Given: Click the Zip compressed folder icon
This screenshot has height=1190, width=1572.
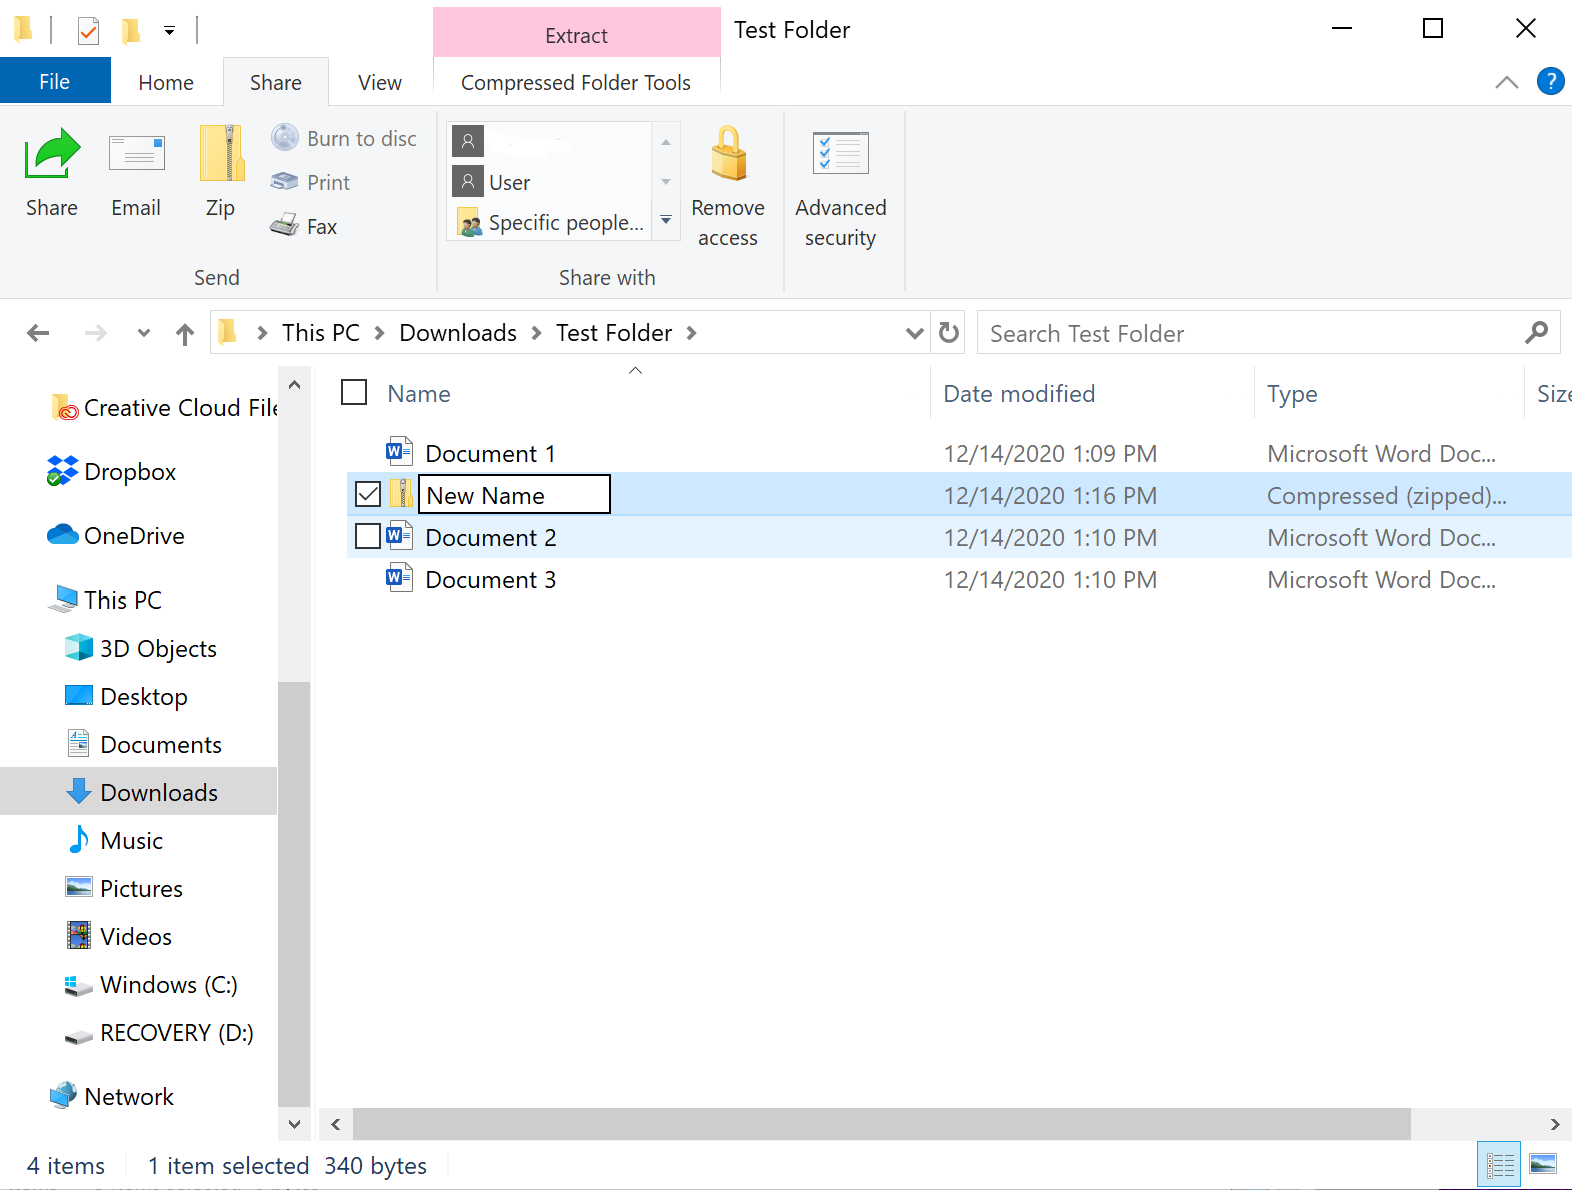Looking at the screenshot, I should 221,153.
